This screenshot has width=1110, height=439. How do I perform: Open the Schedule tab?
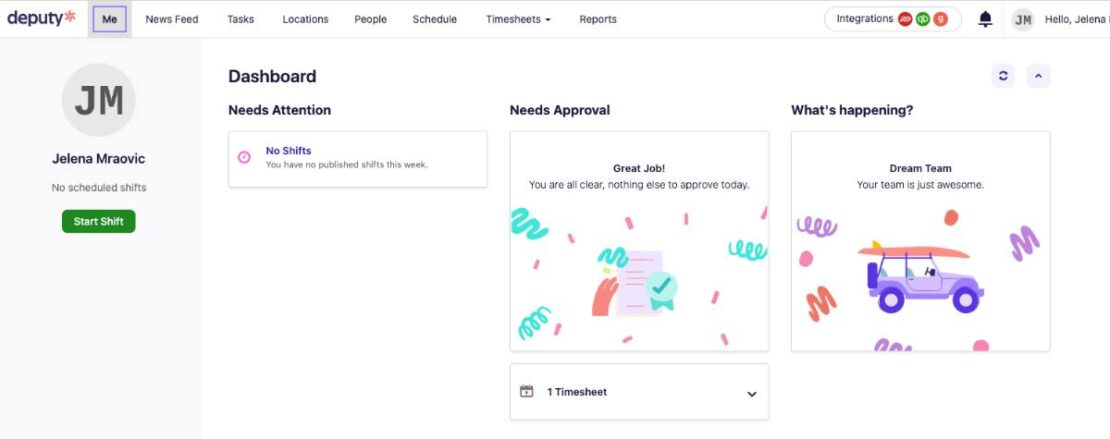click(x=435, y=19)
